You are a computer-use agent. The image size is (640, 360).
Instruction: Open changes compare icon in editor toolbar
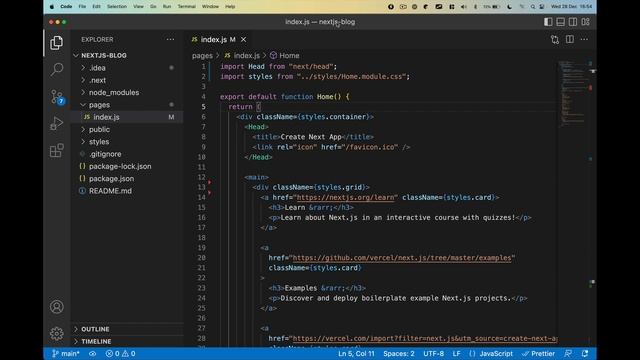tap(555, 40)
